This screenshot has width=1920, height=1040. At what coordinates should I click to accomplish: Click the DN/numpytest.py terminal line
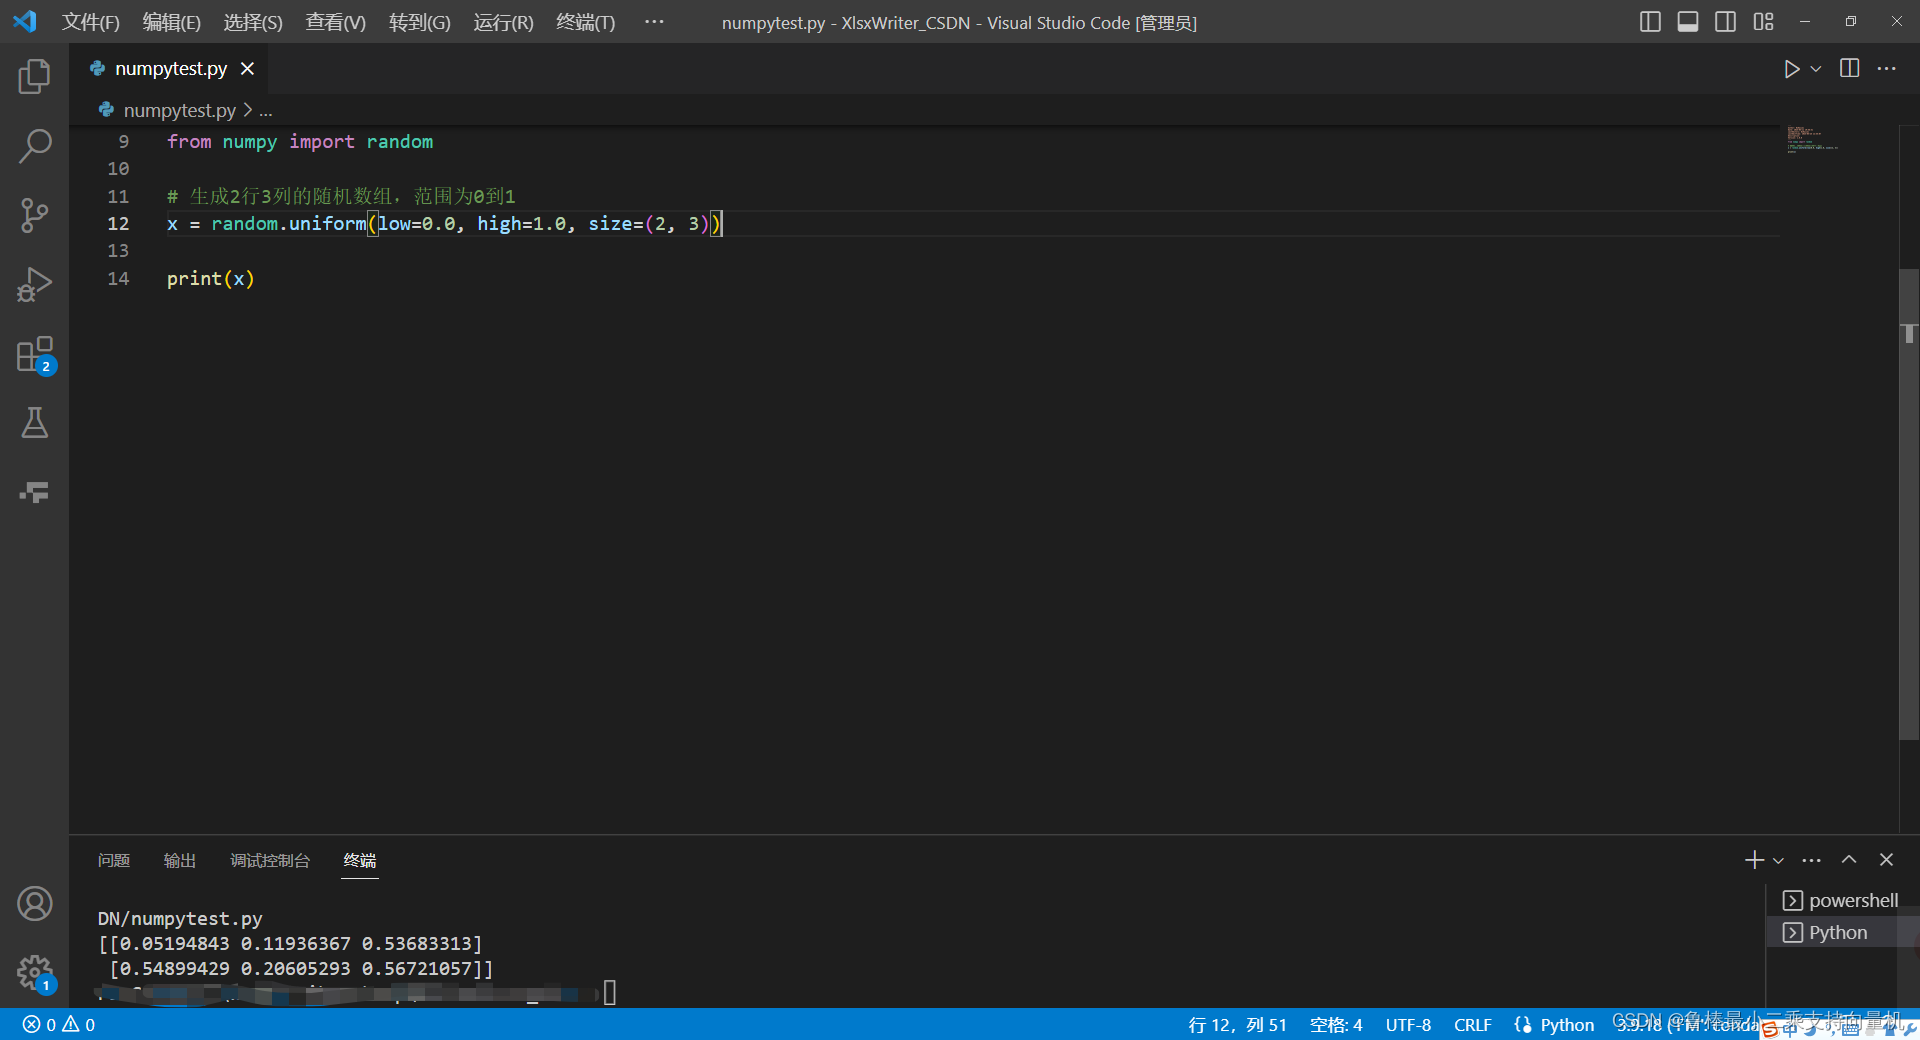tap(180, 918)
